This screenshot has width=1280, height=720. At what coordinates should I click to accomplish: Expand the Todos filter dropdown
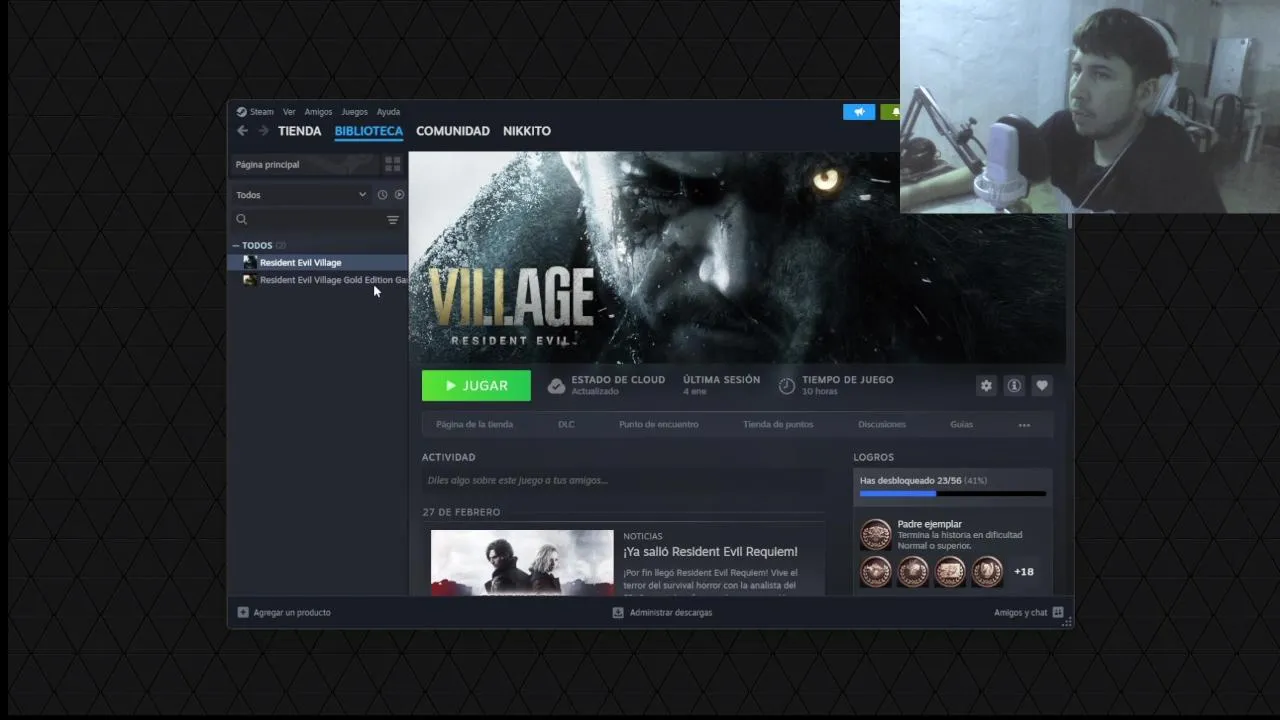click(x=301, y=195)
